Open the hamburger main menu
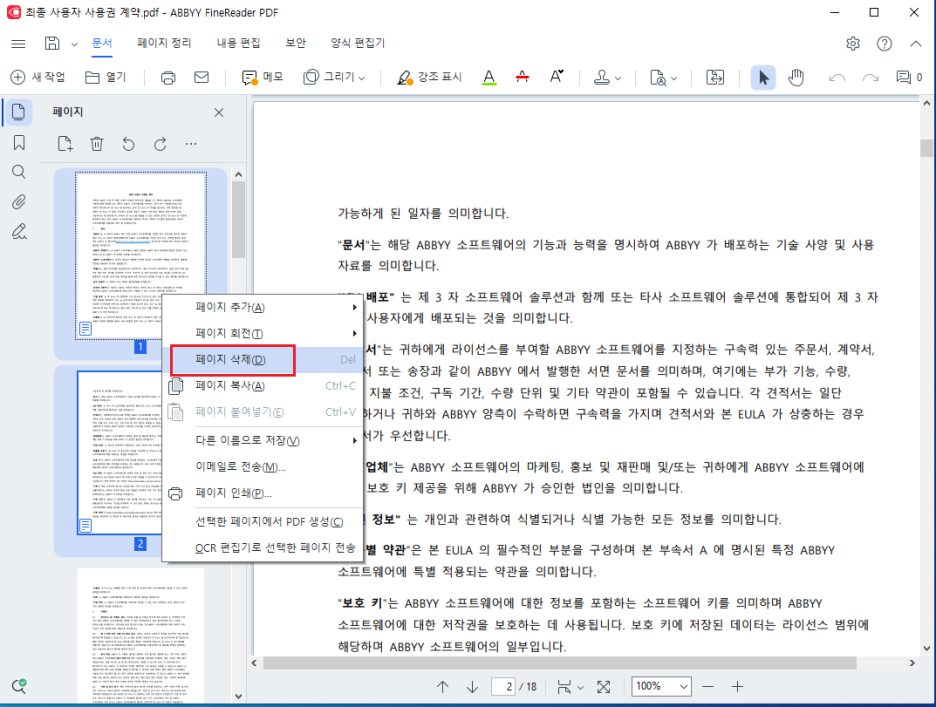This screenshot has width=936, height=707. click(x=19, y=44)
